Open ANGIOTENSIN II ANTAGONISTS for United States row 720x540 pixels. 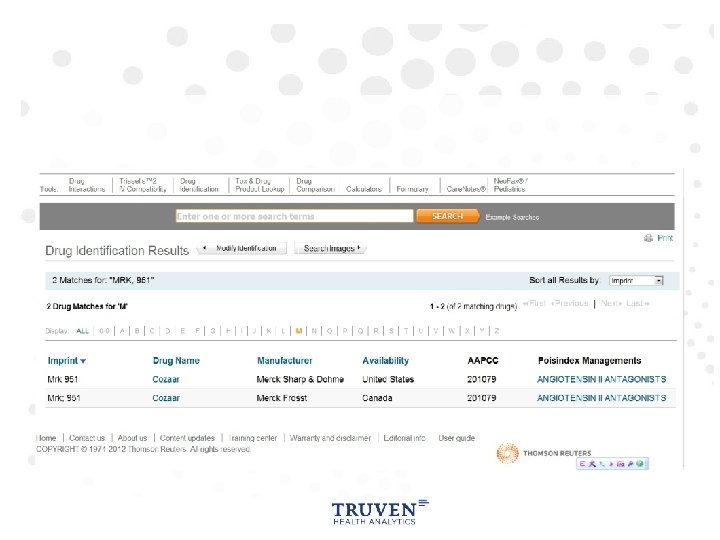pyautogui.click(x=602, y=379)
